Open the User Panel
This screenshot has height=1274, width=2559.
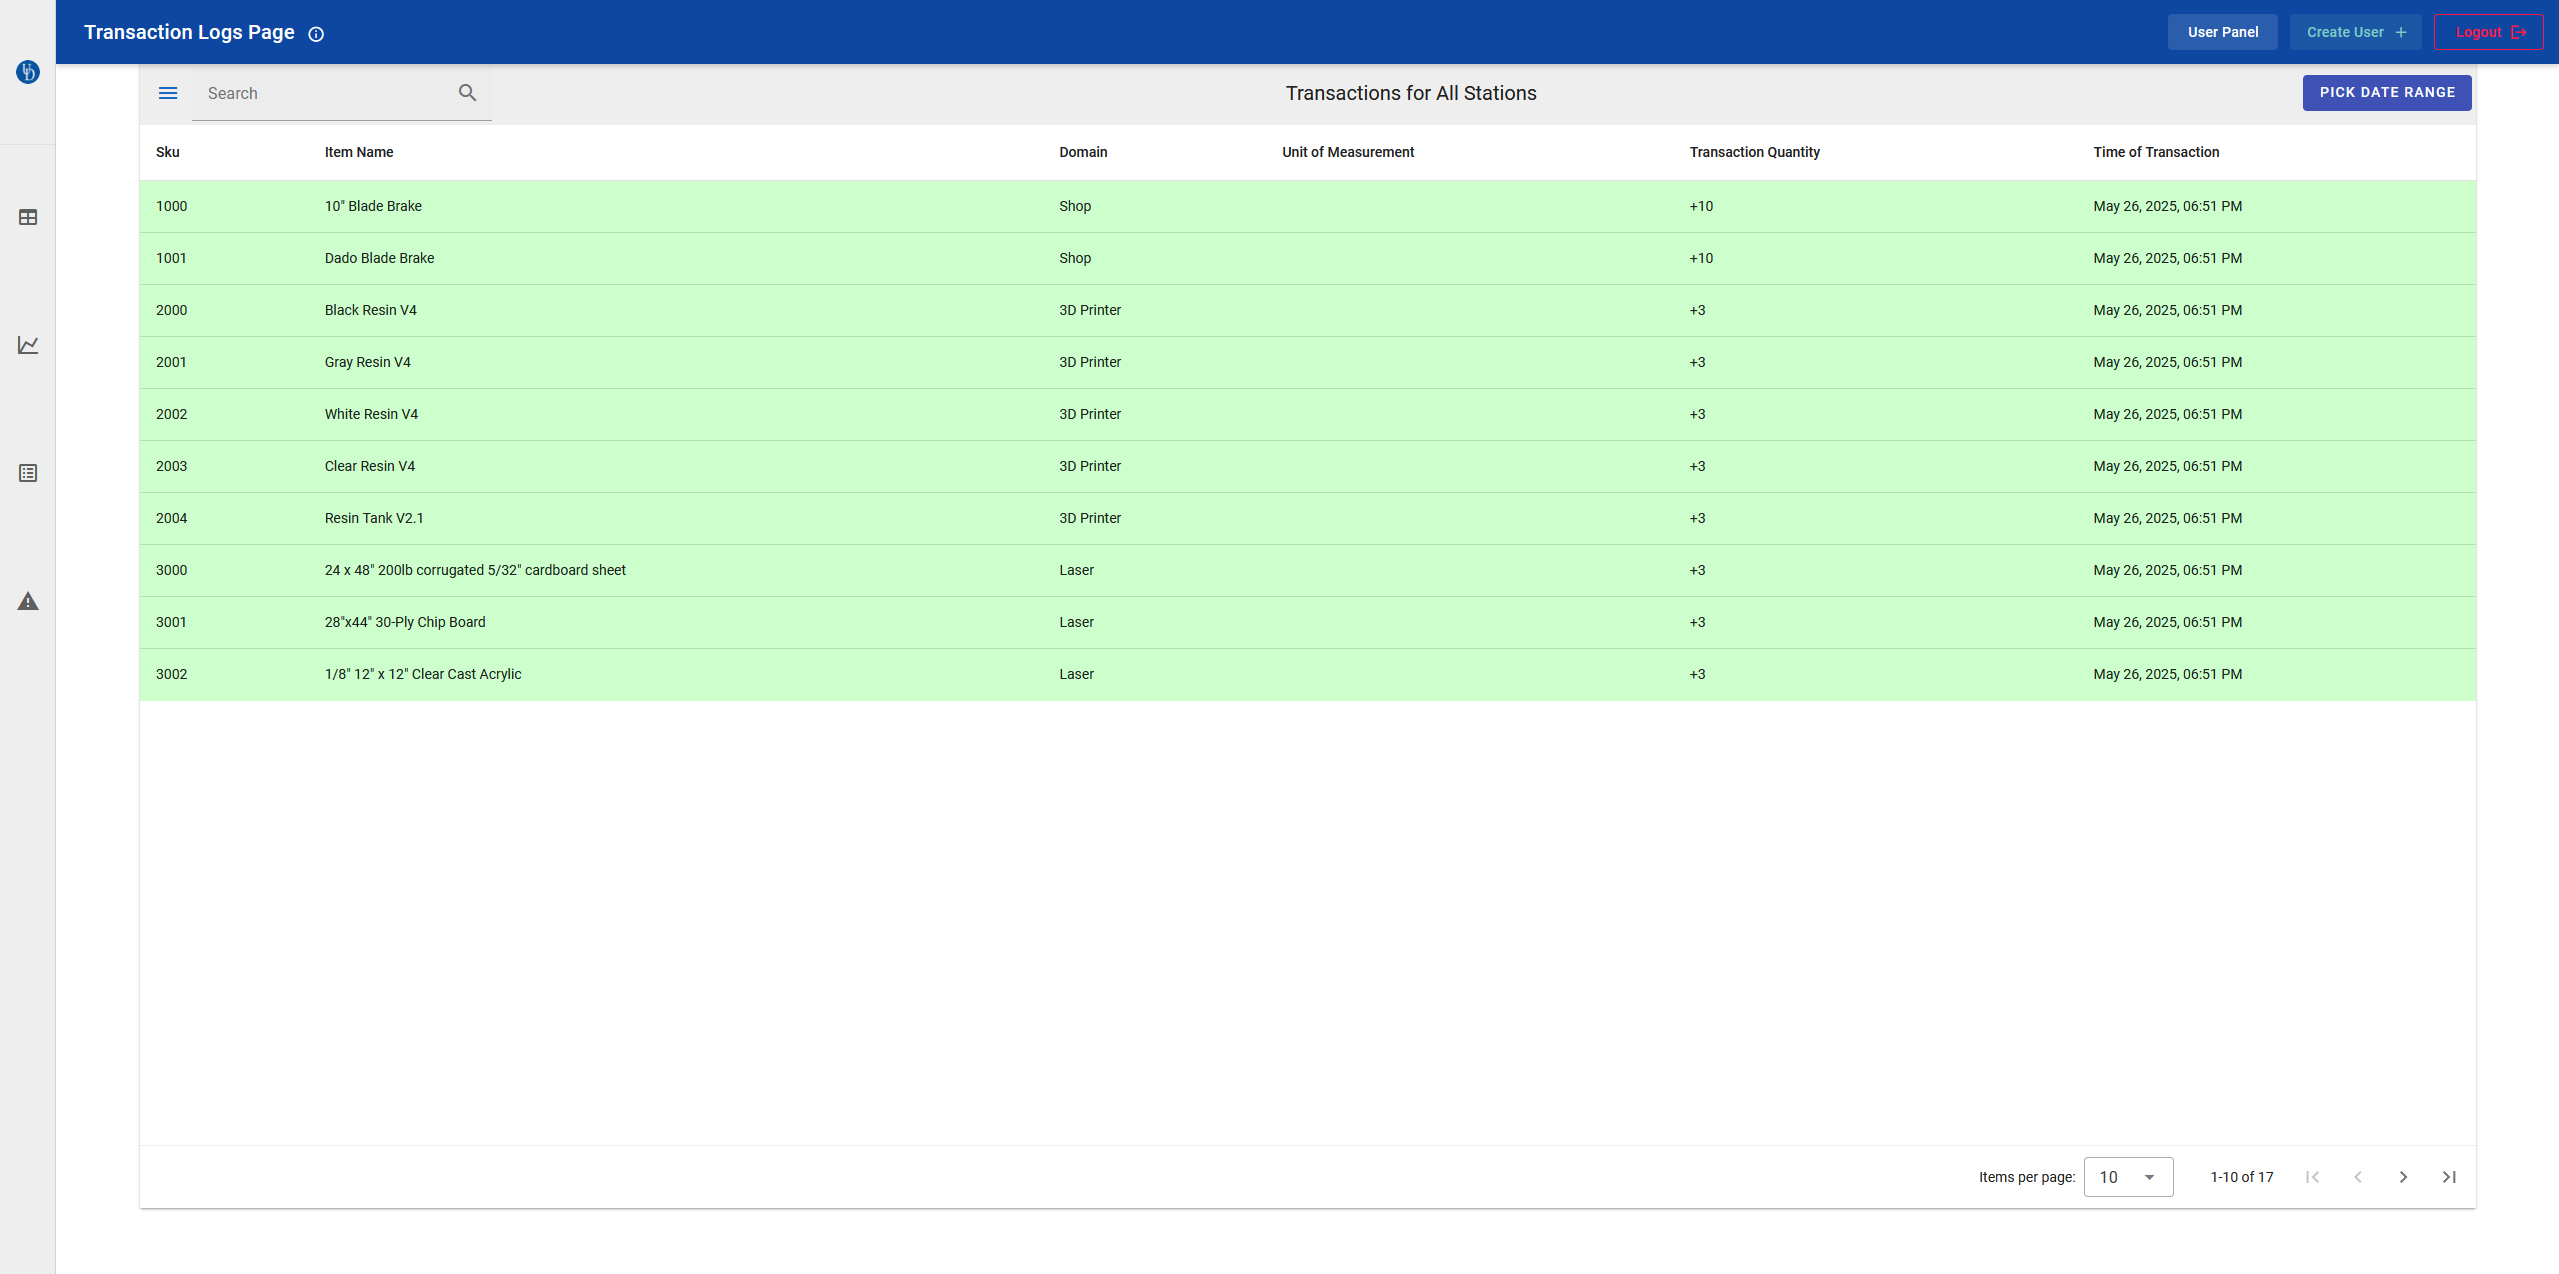[2222, 32]
